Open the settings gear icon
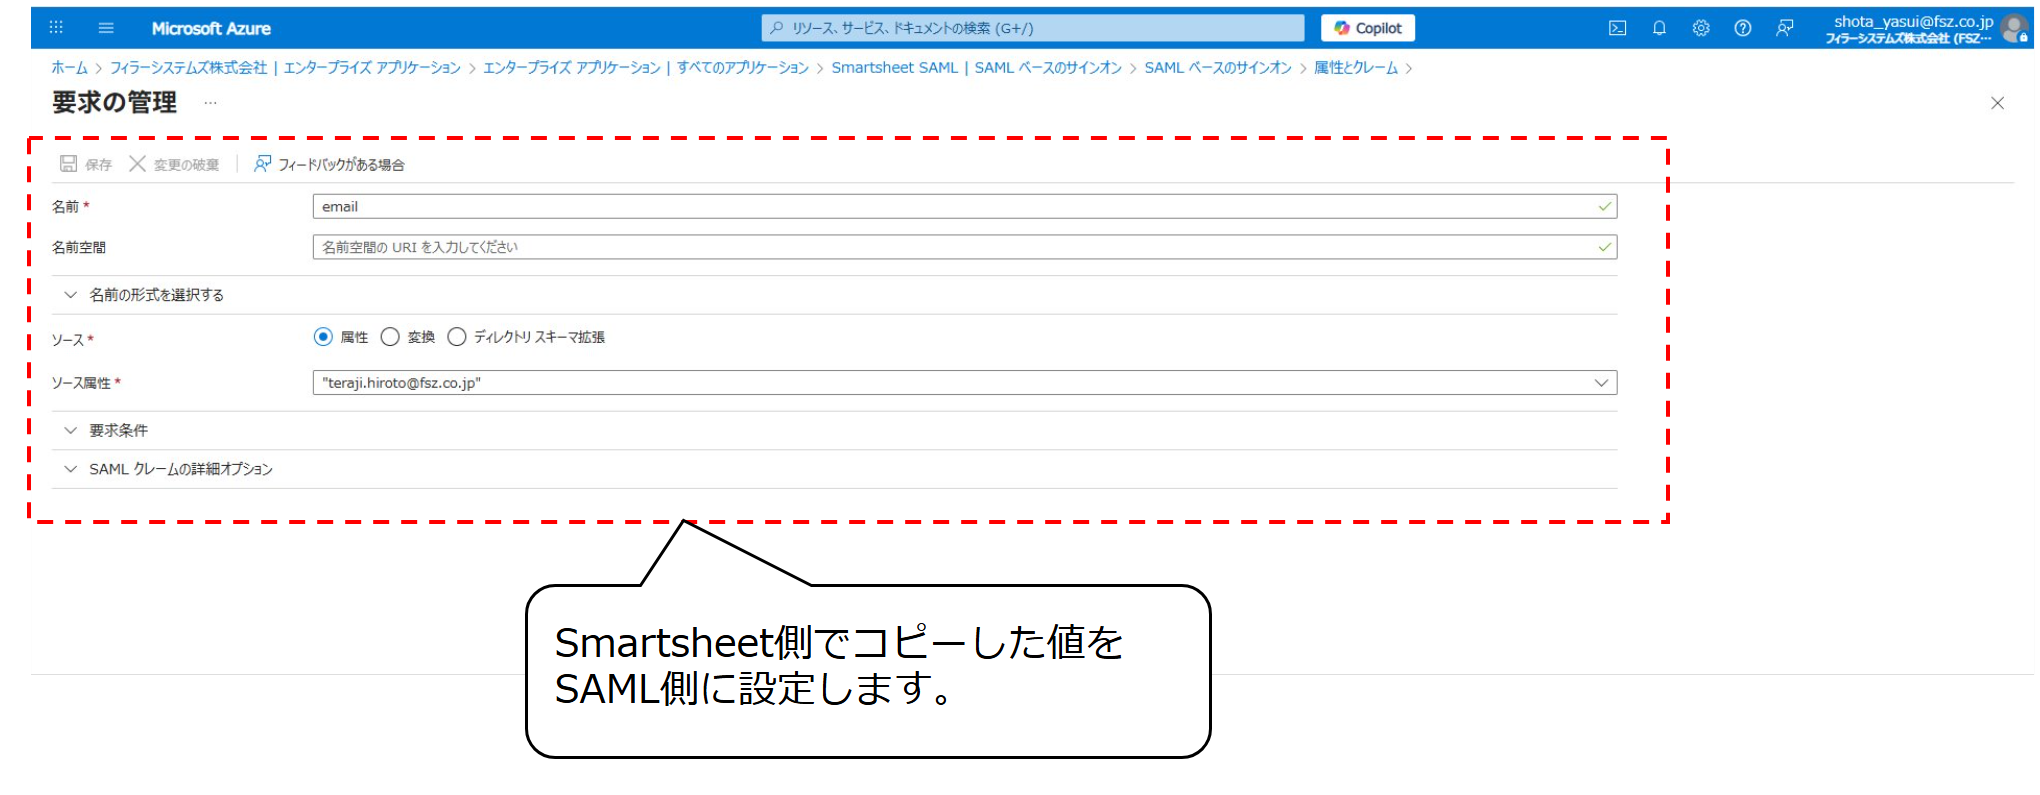 click(1701, 28)
